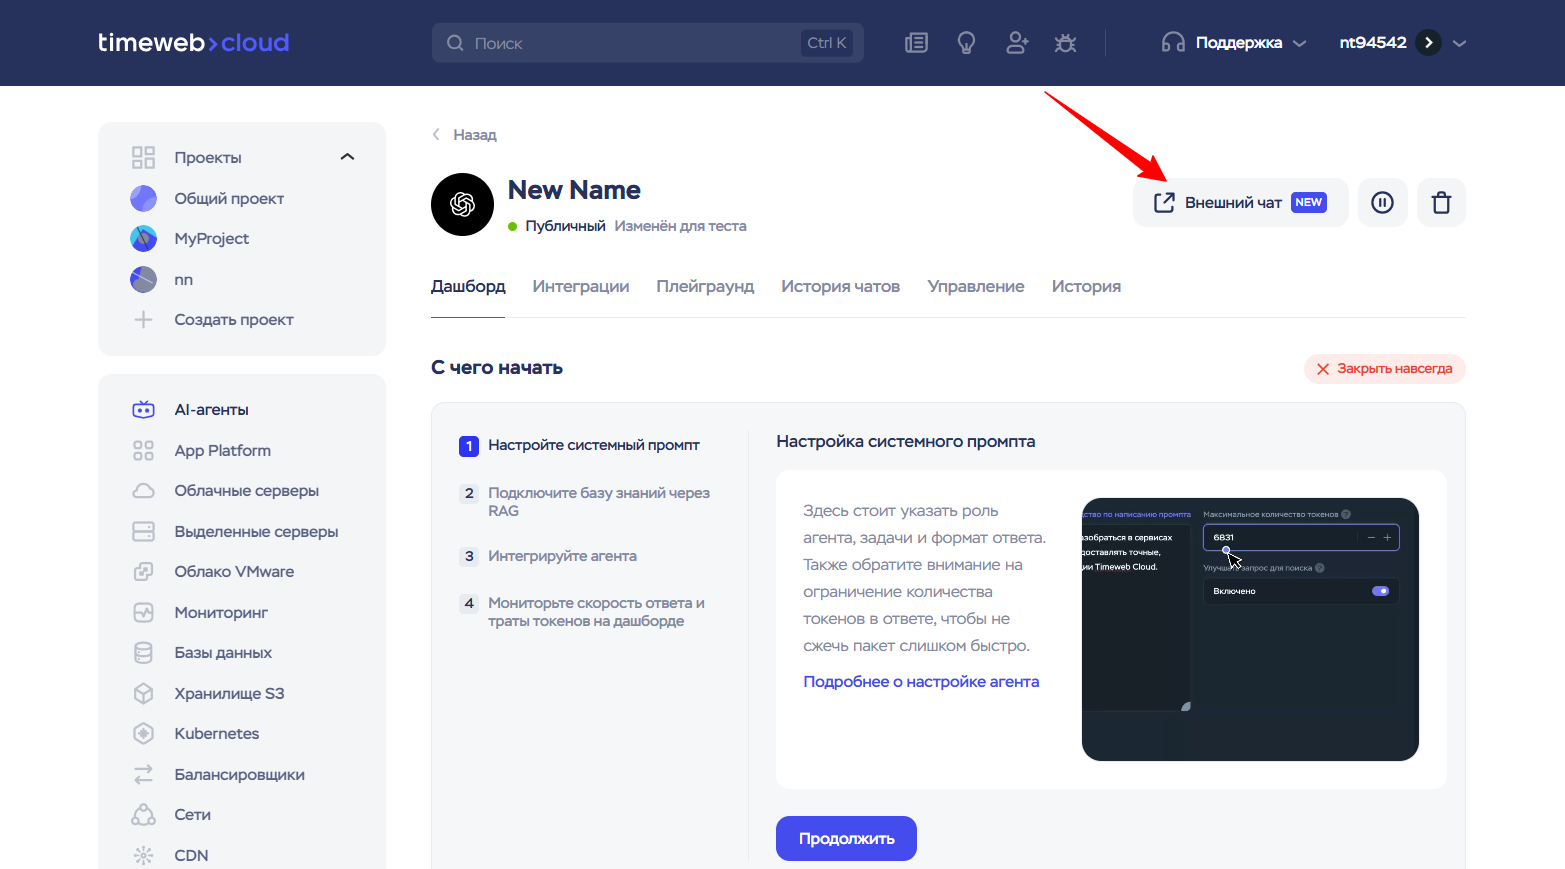Click the add user icon
This screenshot has width=1565, height=869.
1017,43
